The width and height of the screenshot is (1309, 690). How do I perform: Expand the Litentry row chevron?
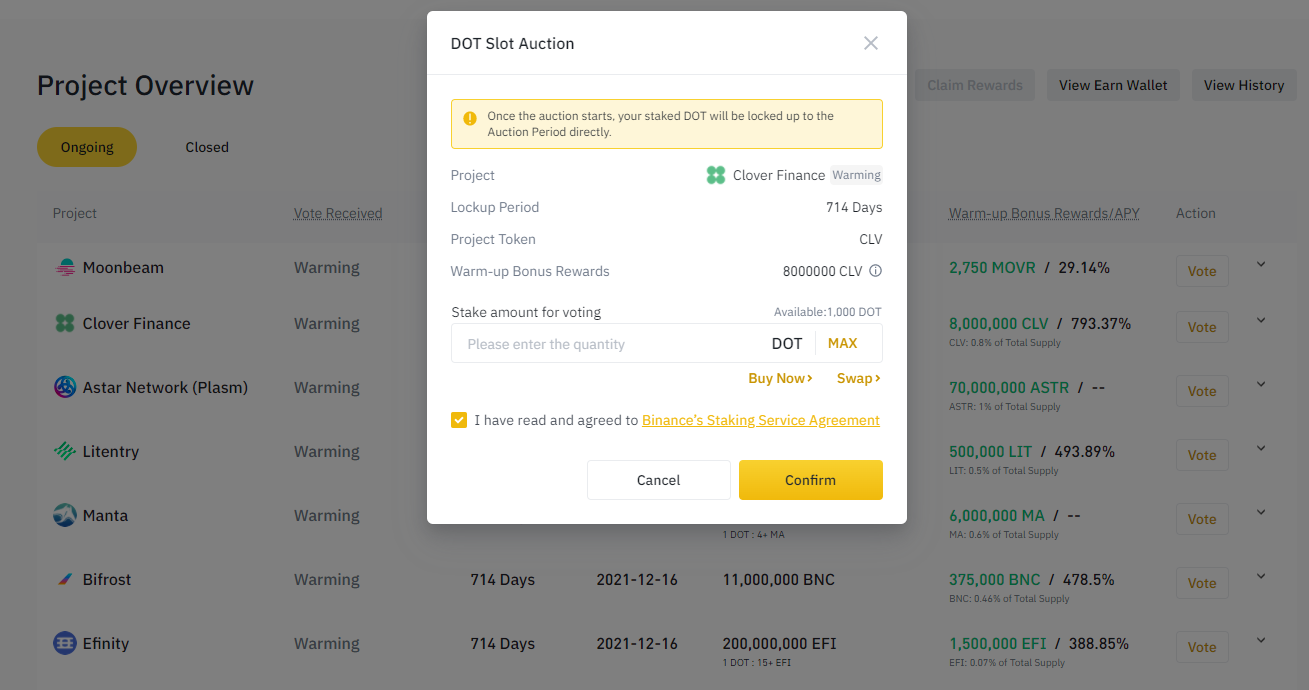[x=1261, y=448]
